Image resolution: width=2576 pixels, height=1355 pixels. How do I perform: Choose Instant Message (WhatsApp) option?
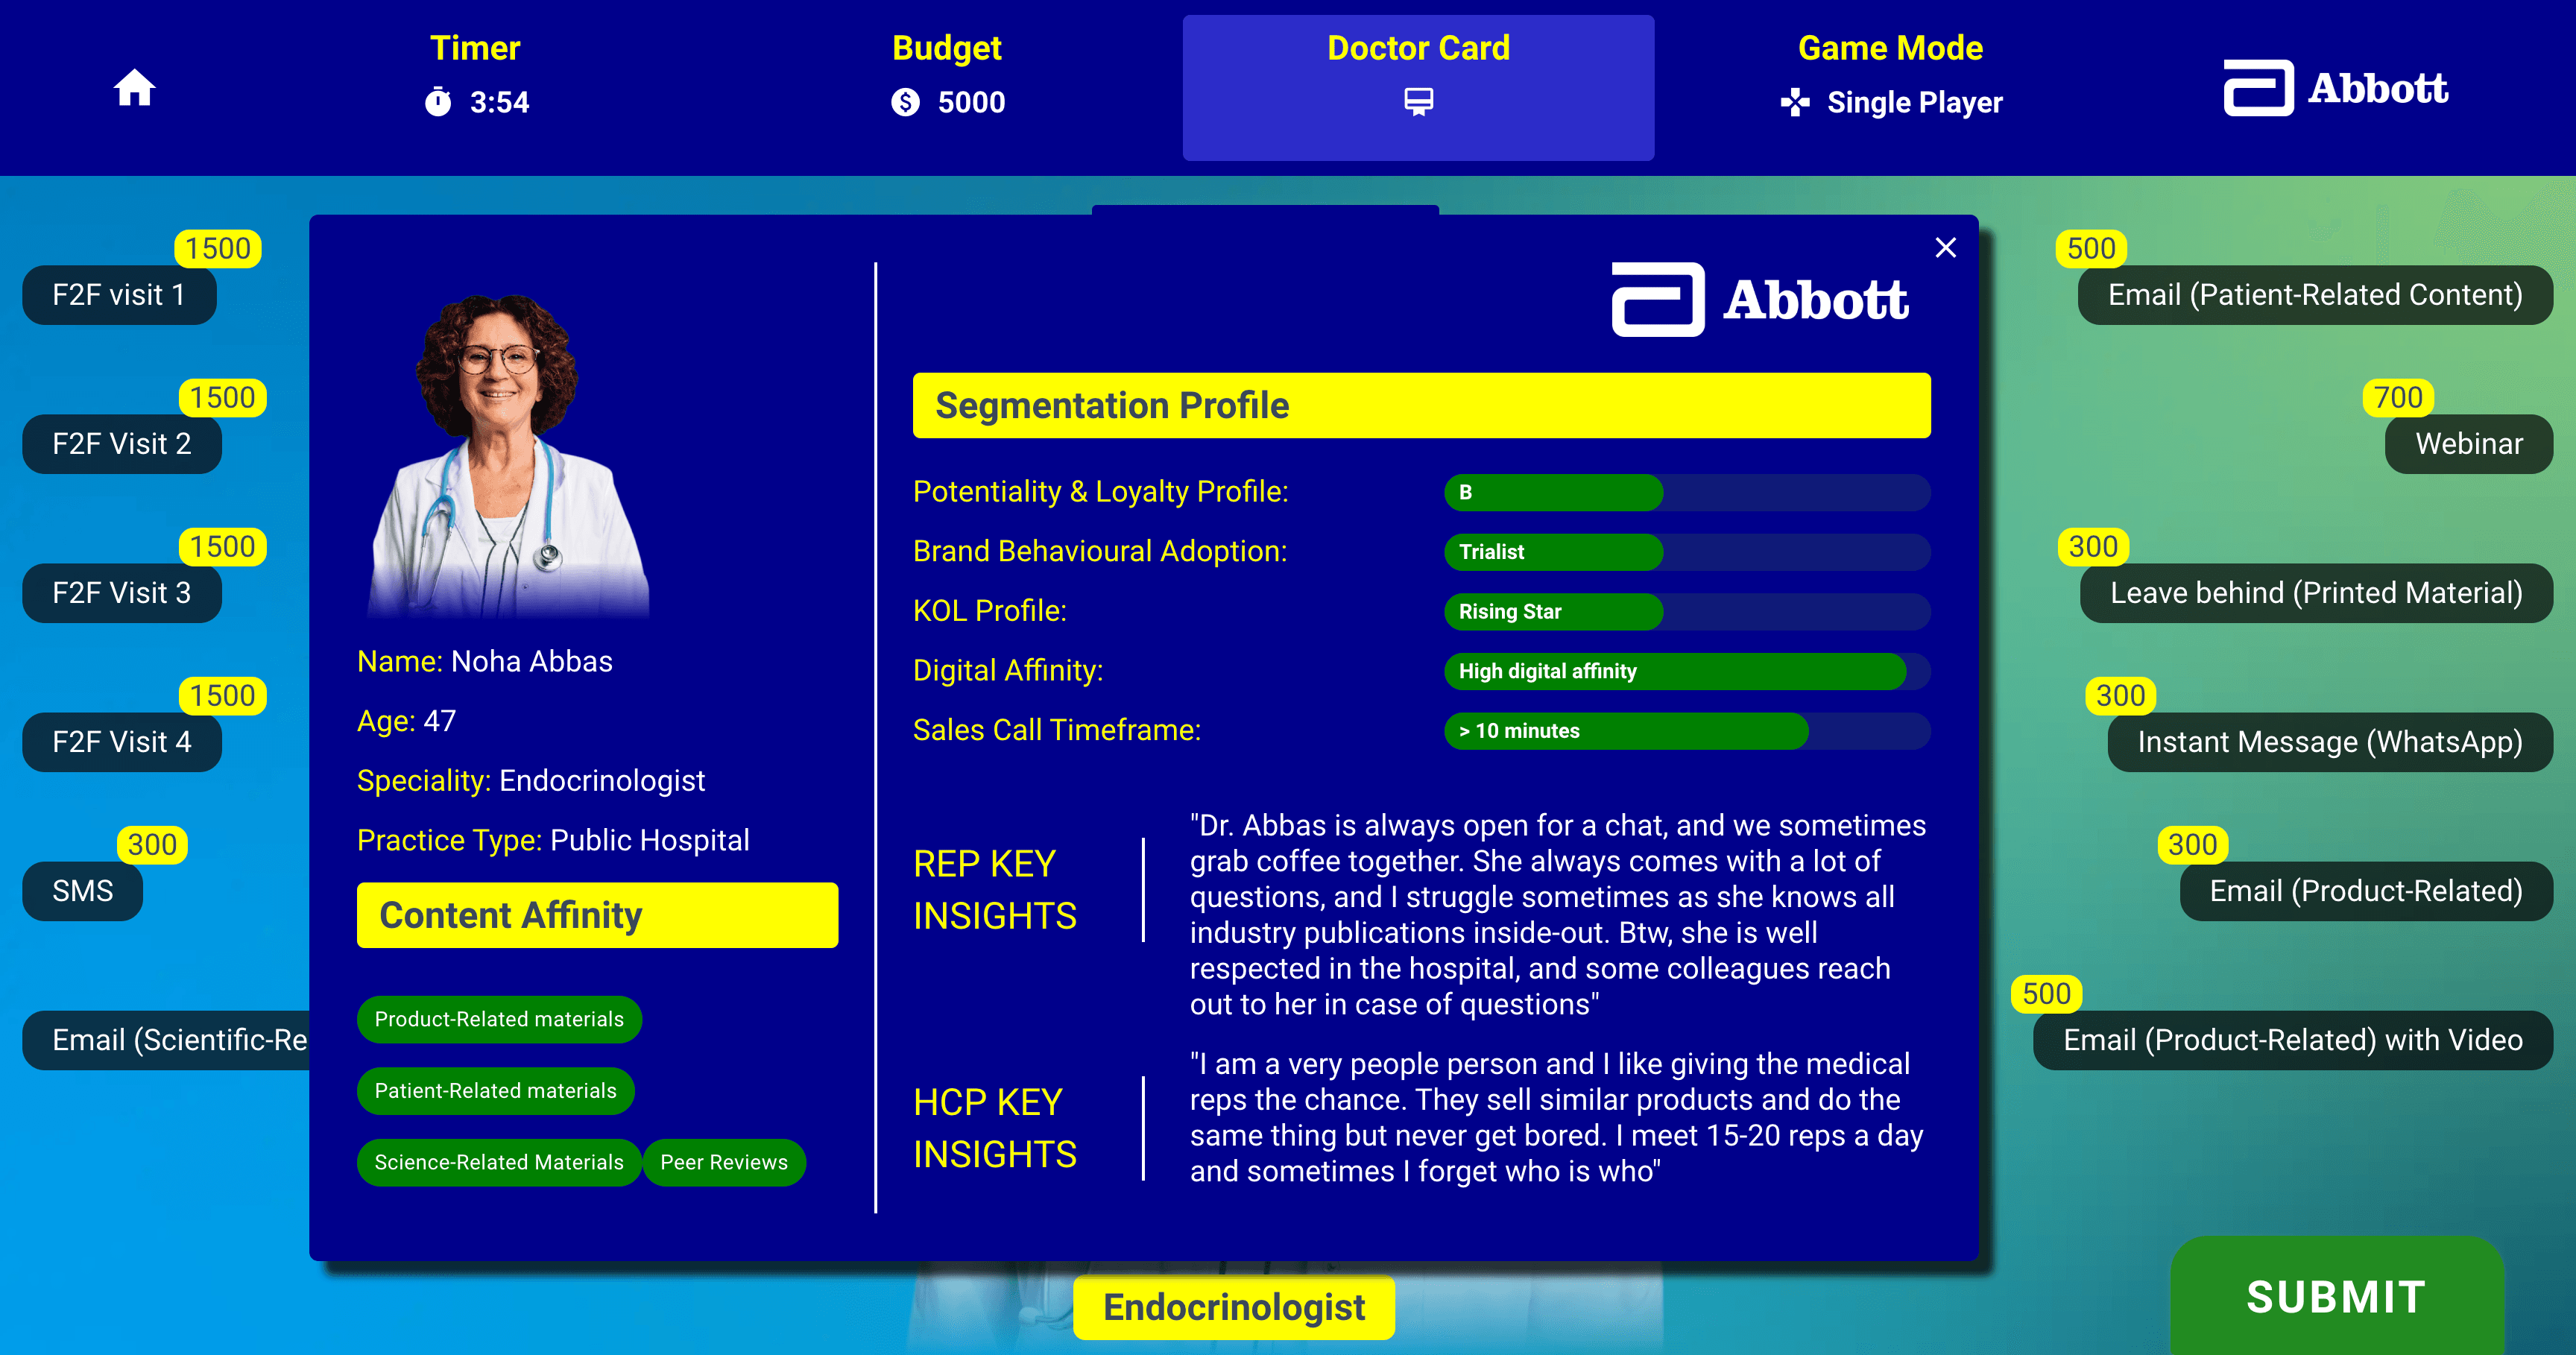click(2329, 742)
